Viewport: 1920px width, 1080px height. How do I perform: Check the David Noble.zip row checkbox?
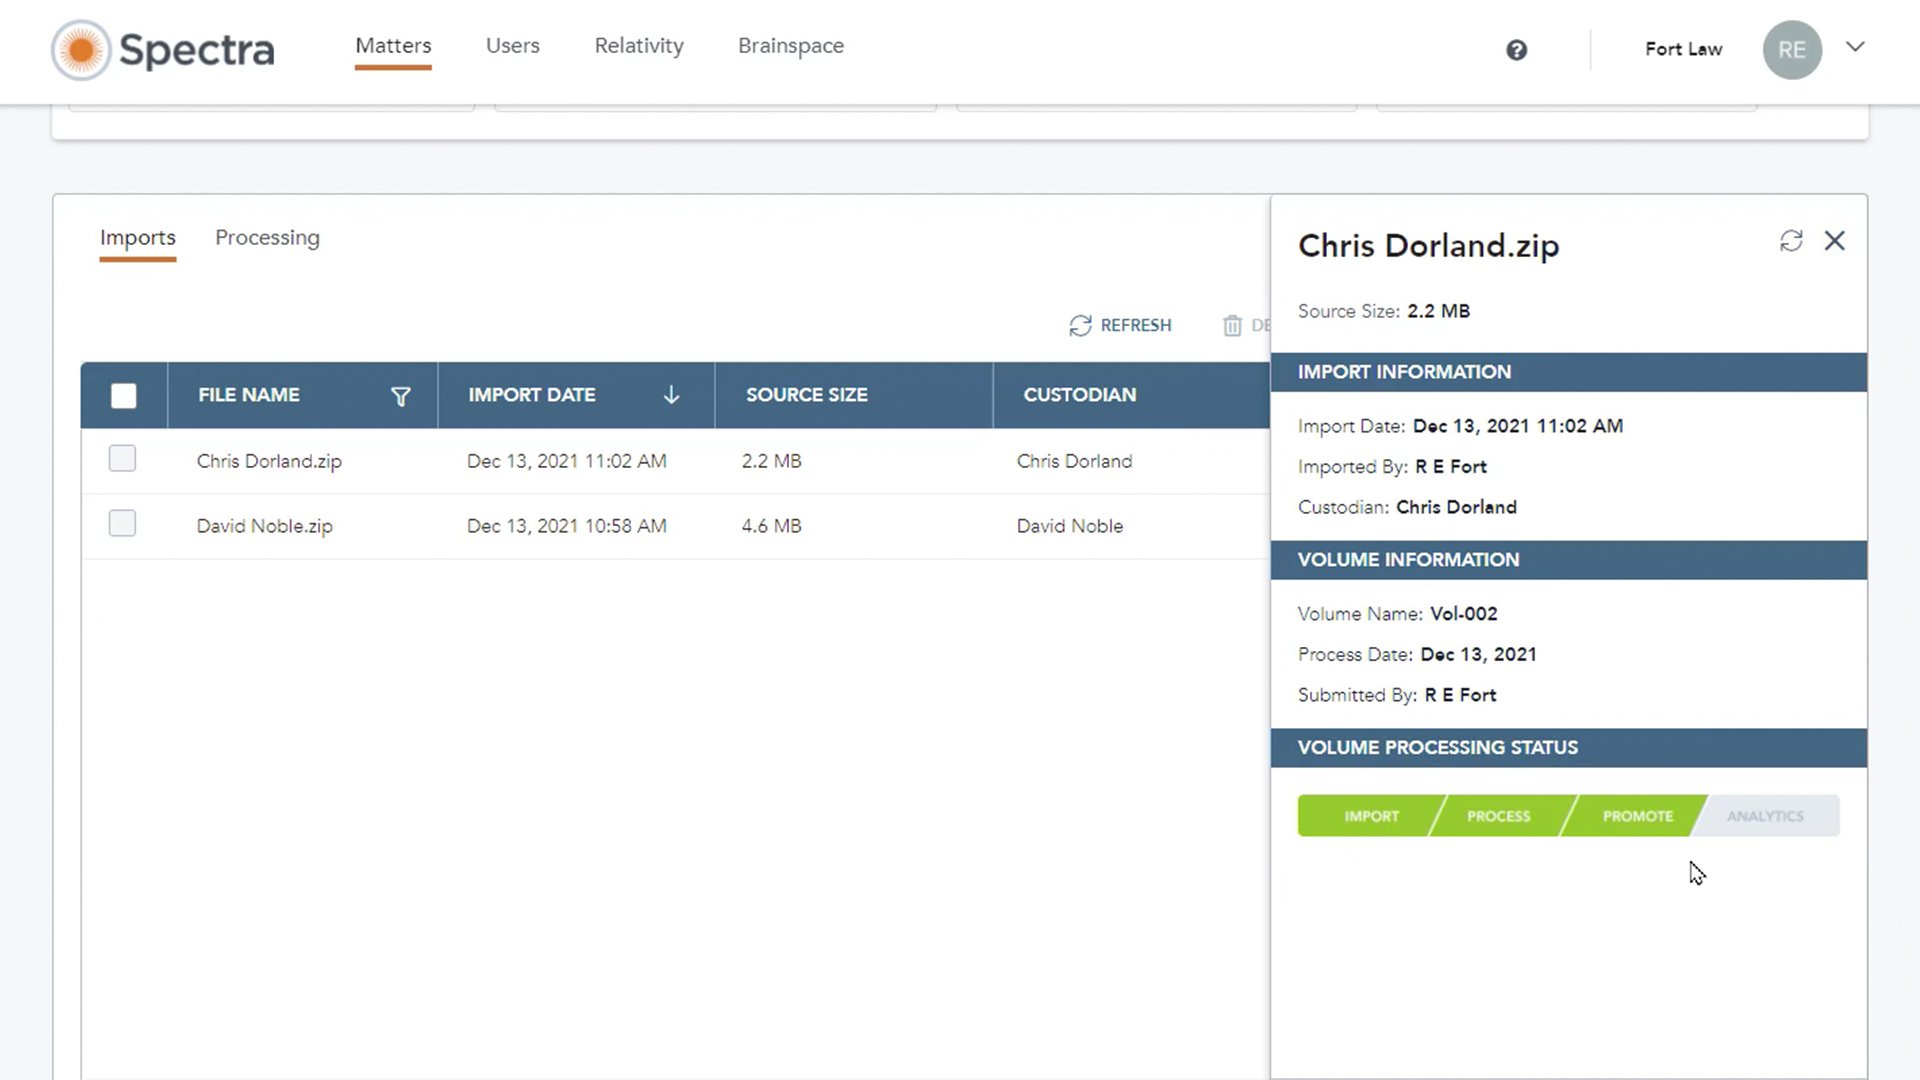(x=122, y=524)
